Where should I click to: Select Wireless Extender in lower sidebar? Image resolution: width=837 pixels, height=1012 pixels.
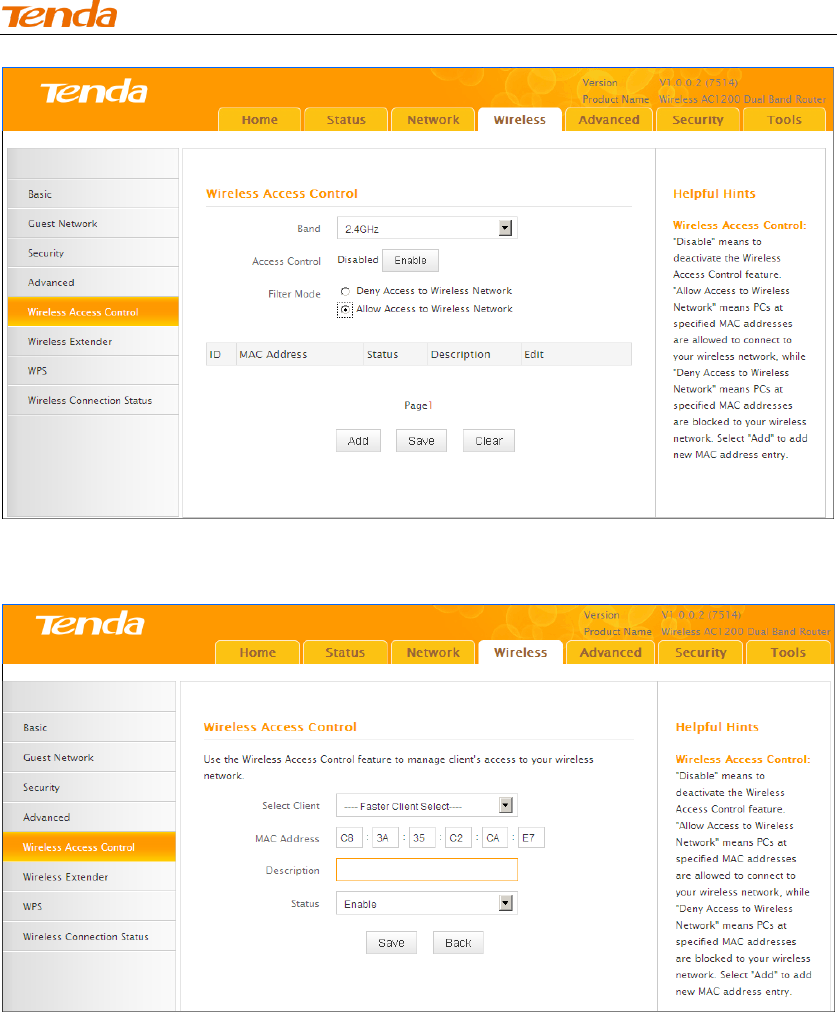[89, 876]
